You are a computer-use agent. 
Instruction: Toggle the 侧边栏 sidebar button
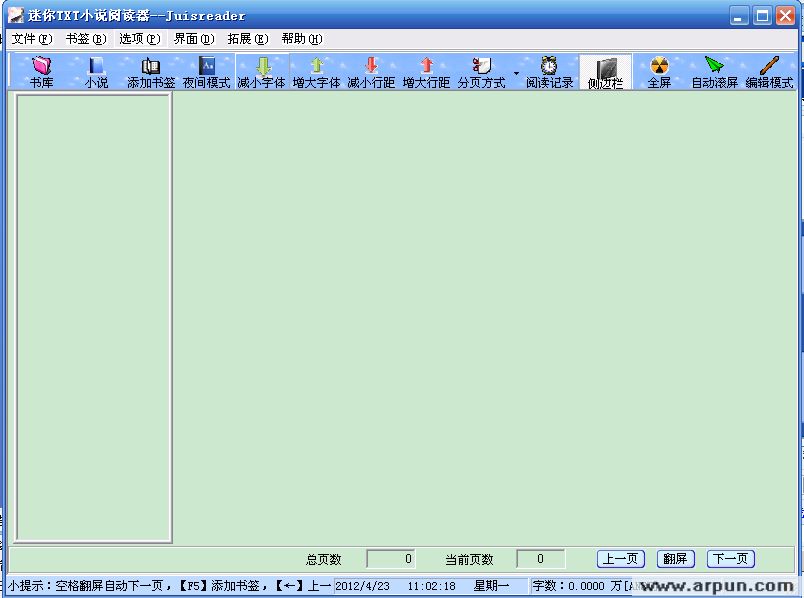(x=605, y=72)
